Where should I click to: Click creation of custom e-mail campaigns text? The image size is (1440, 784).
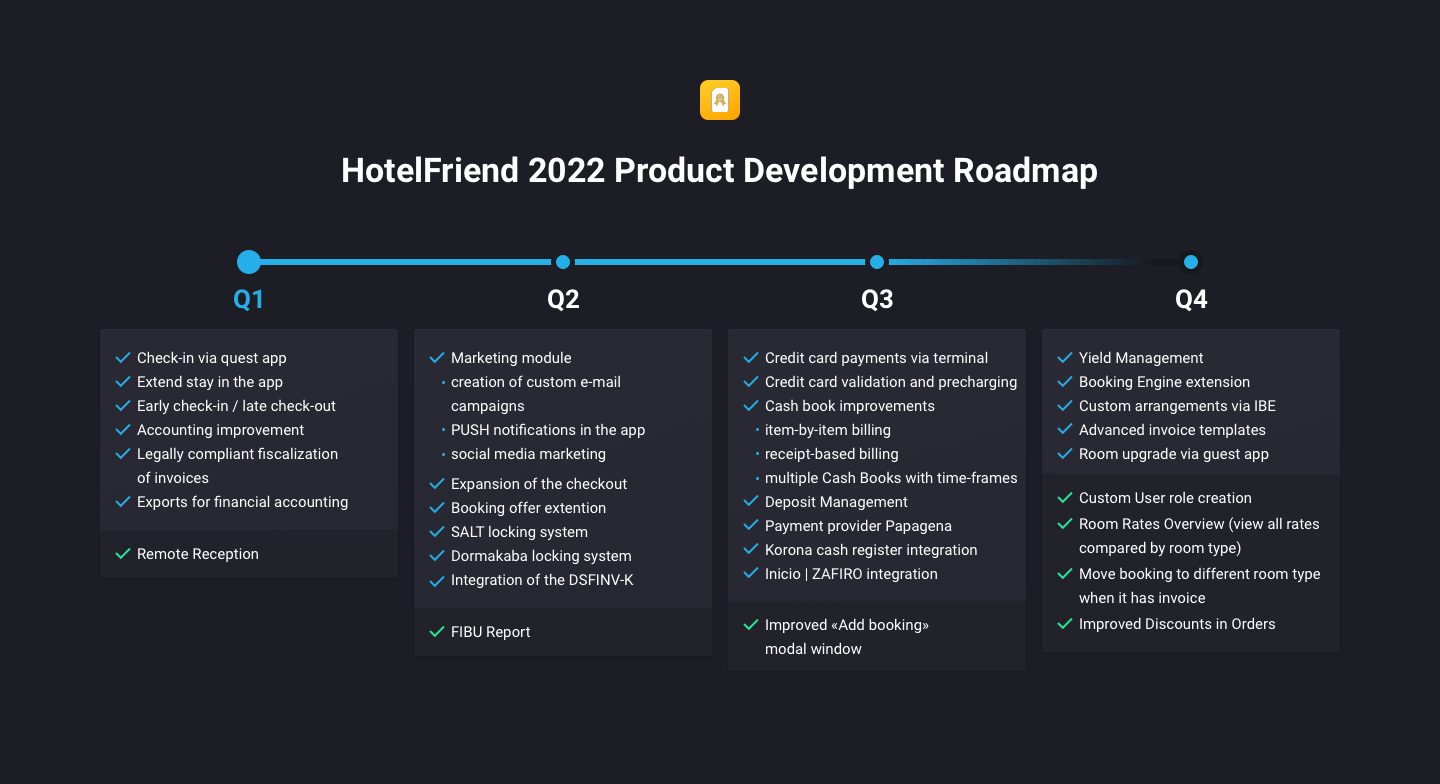(x=536, y=394)
